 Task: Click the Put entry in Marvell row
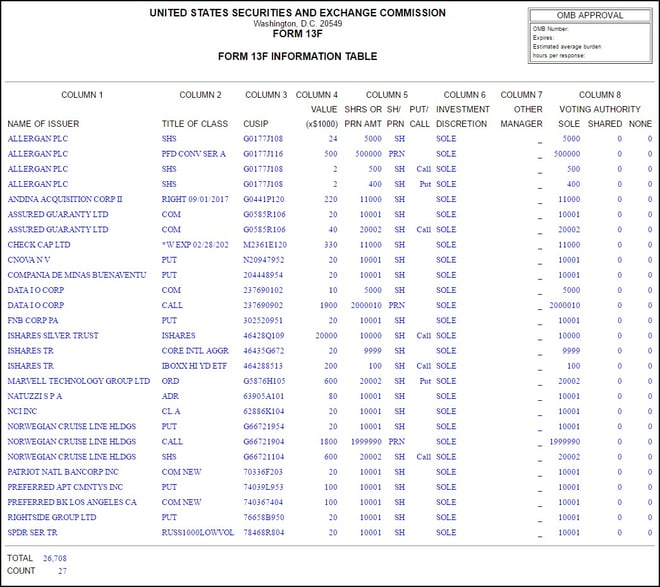(425, 381)
